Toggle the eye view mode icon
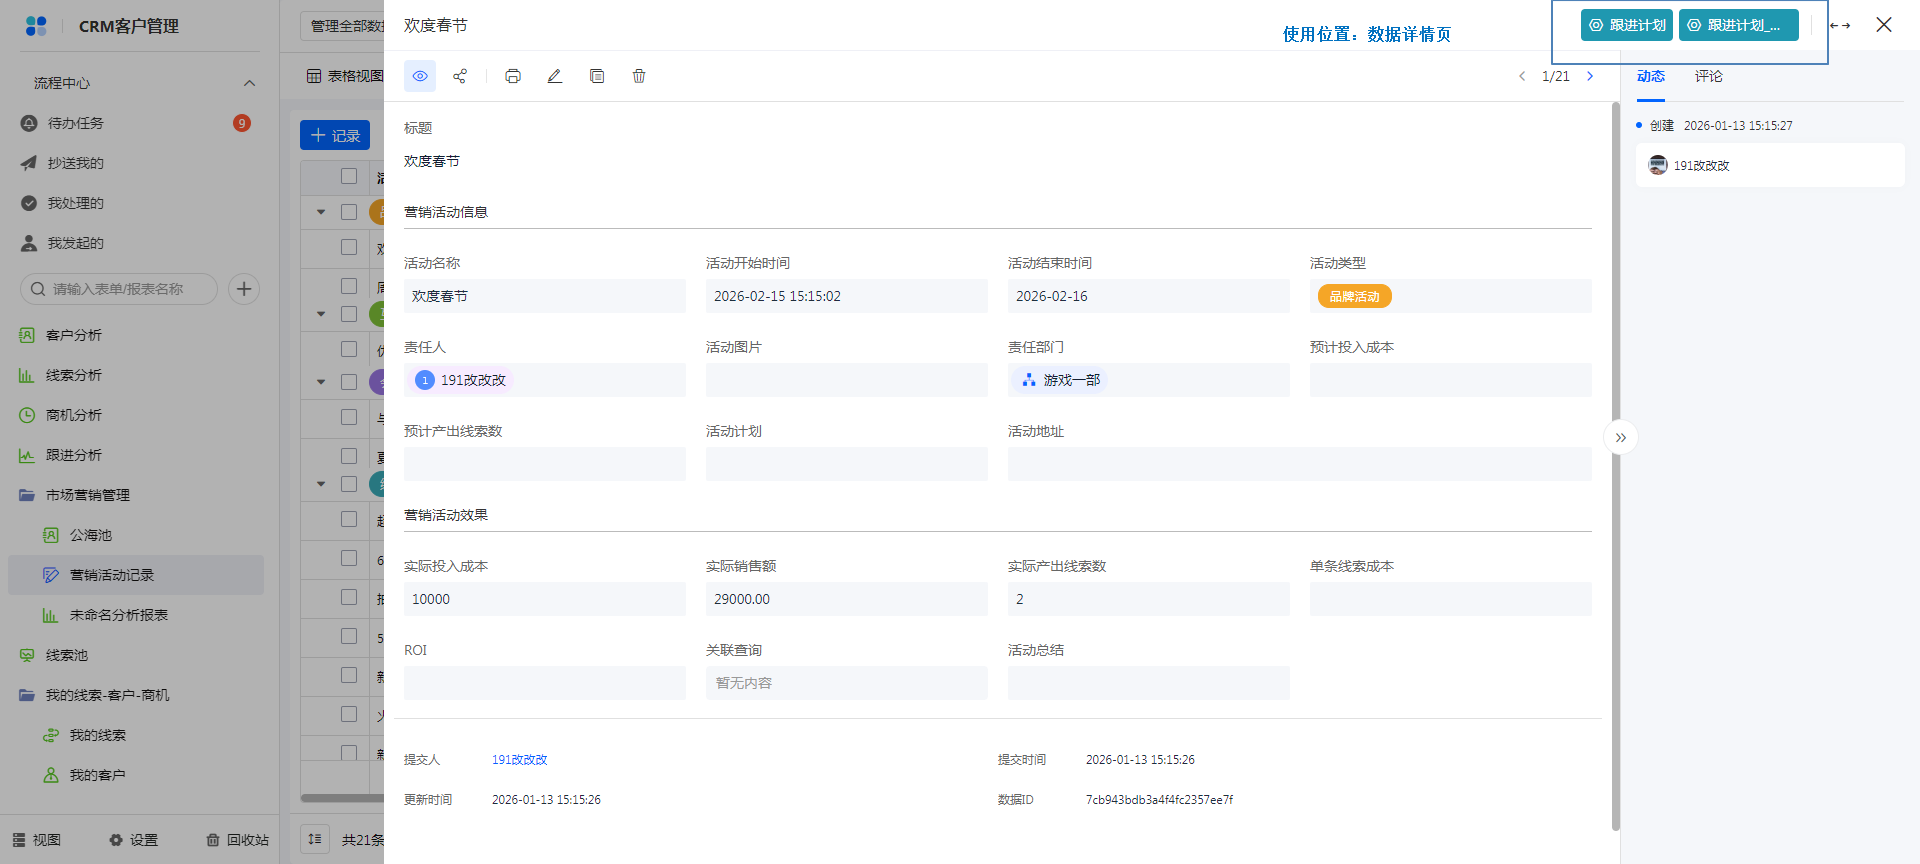The width and height of the screenshot is (1920, 864). pos(420,76)
